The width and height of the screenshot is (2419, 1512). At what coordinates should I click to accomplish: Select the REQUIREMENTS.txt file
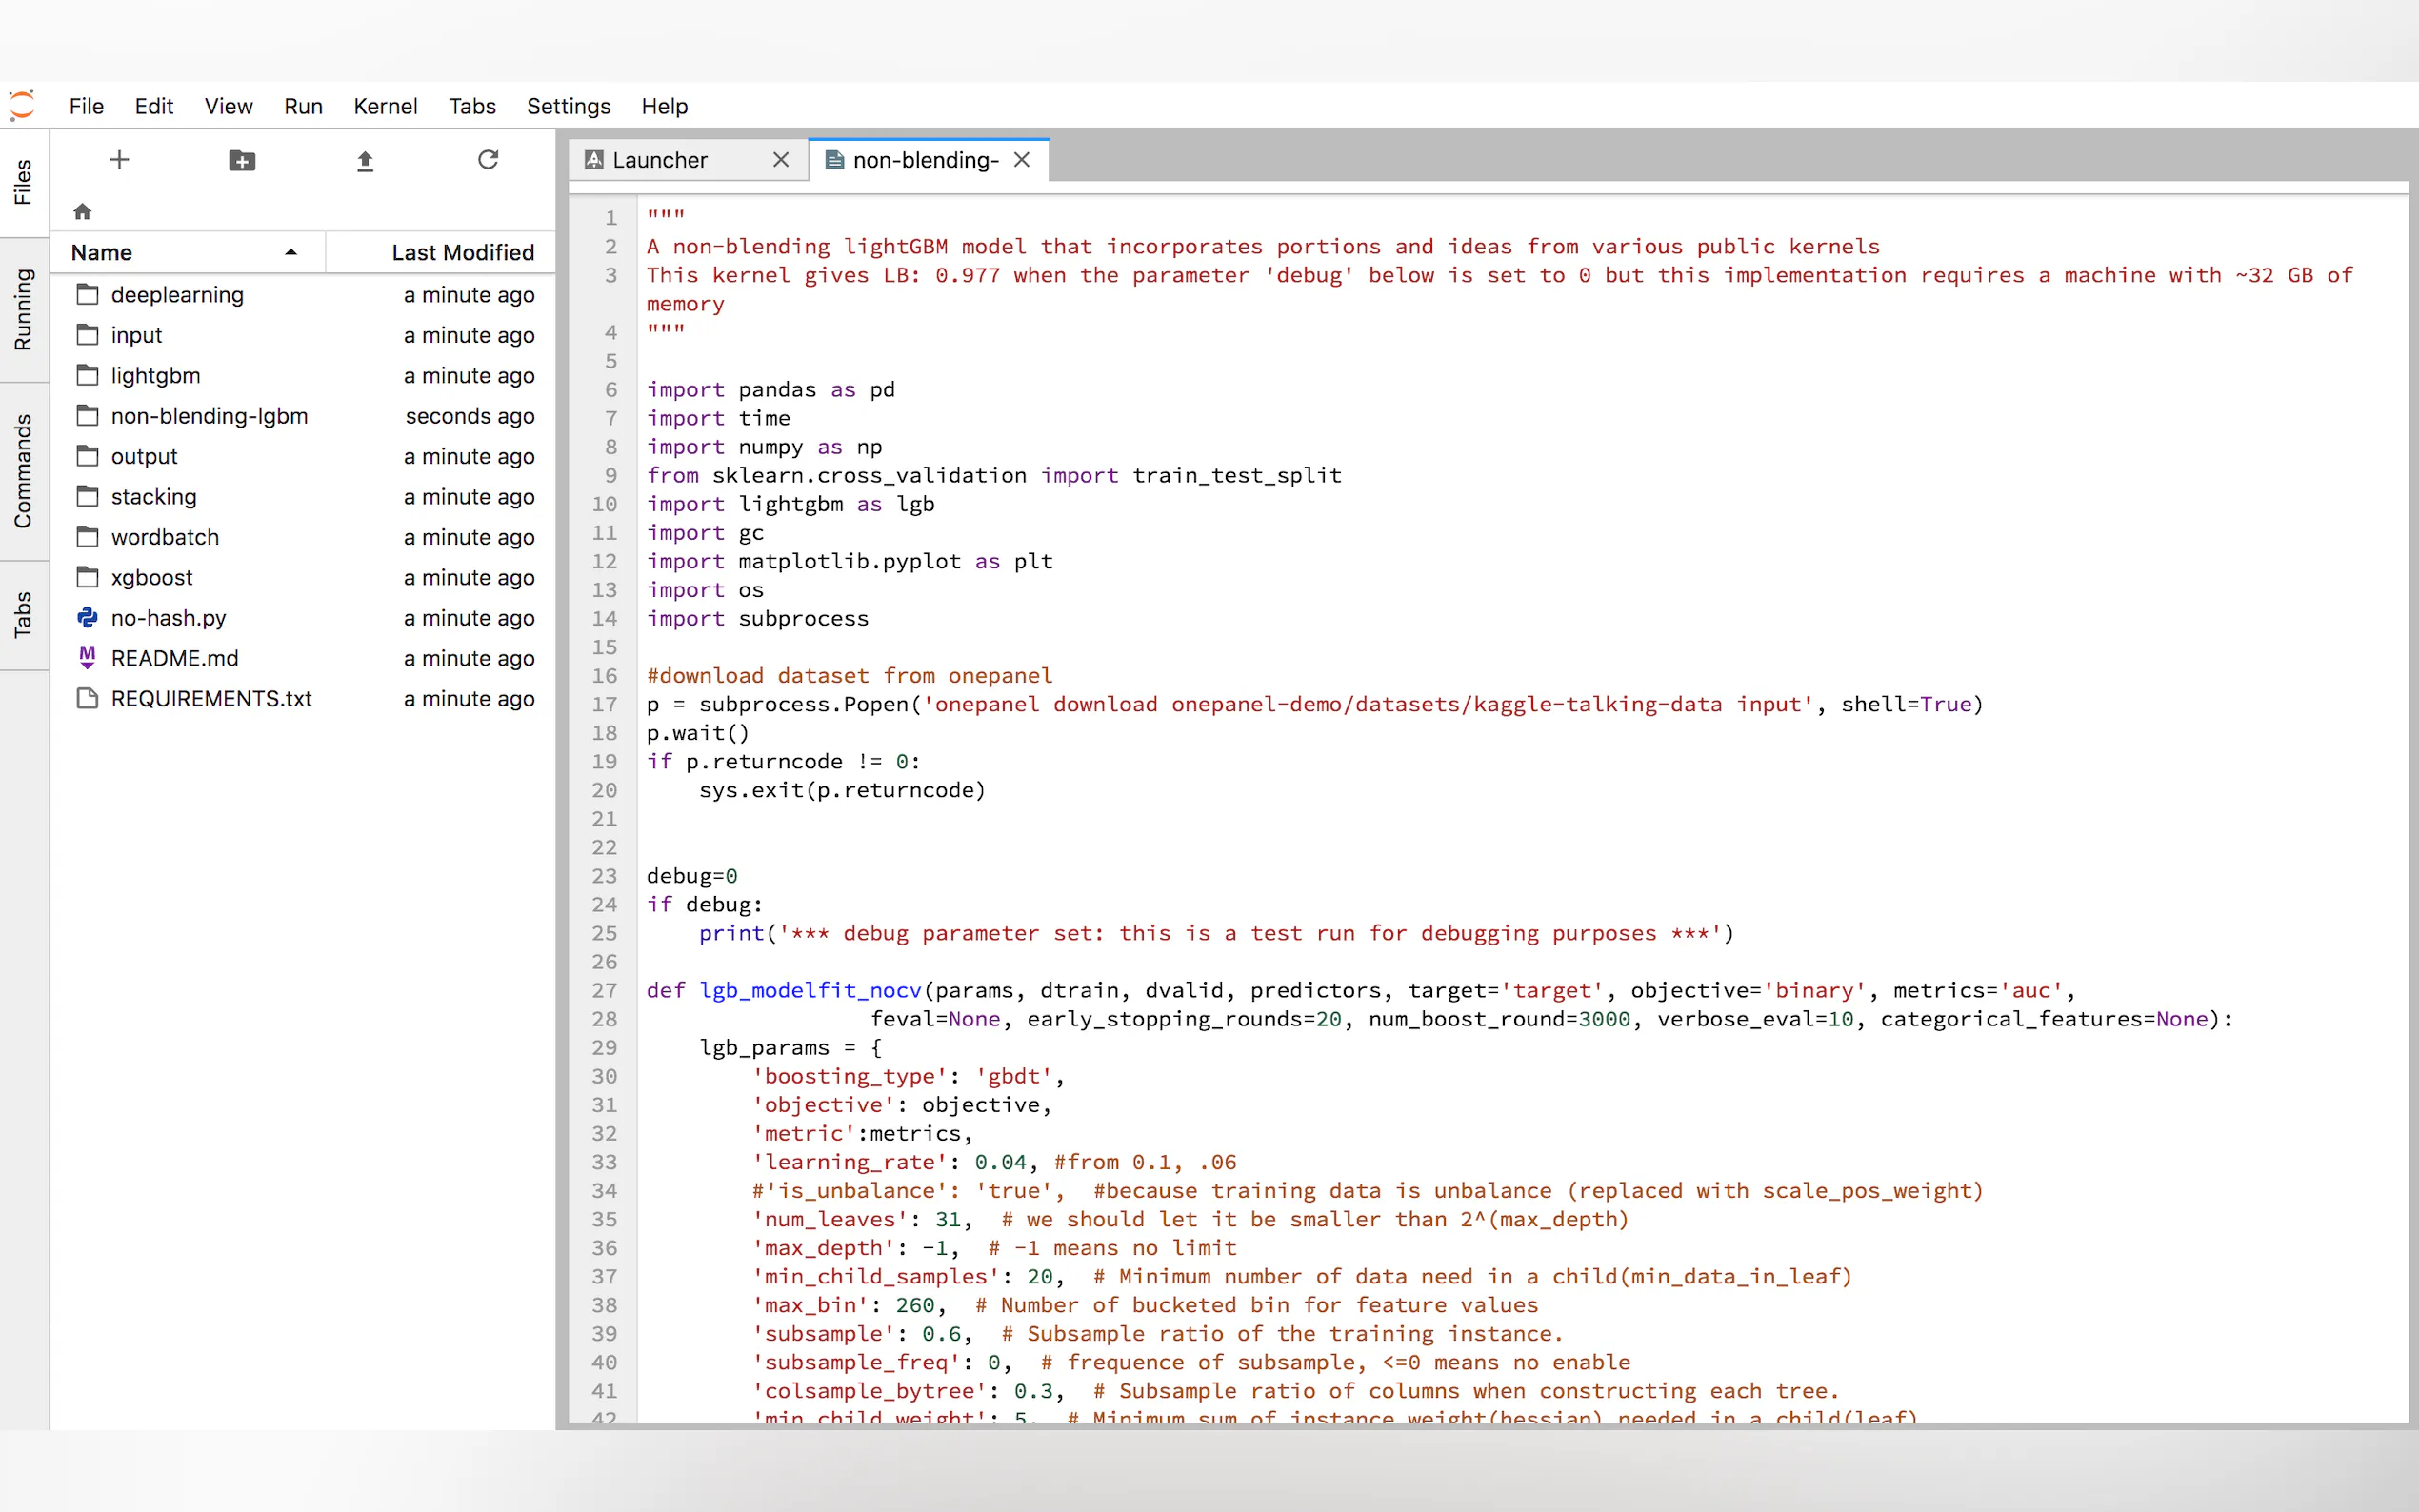coord(211,699)
